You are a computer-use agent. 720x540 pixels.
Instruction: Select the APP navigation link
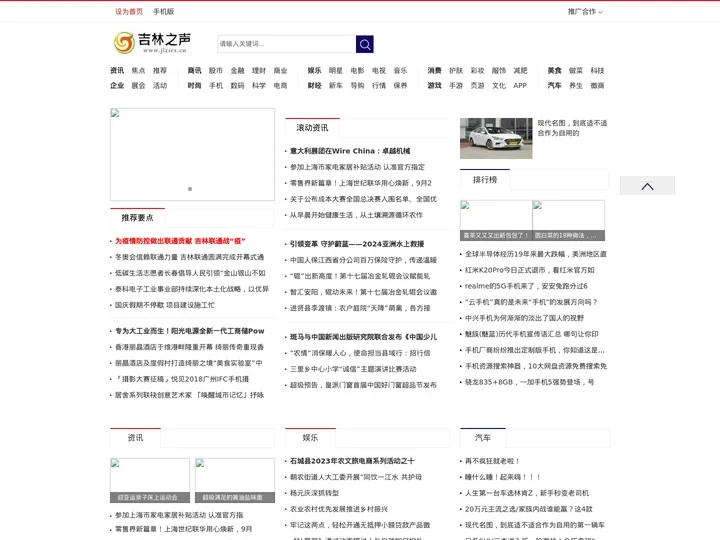pos(520,85)
